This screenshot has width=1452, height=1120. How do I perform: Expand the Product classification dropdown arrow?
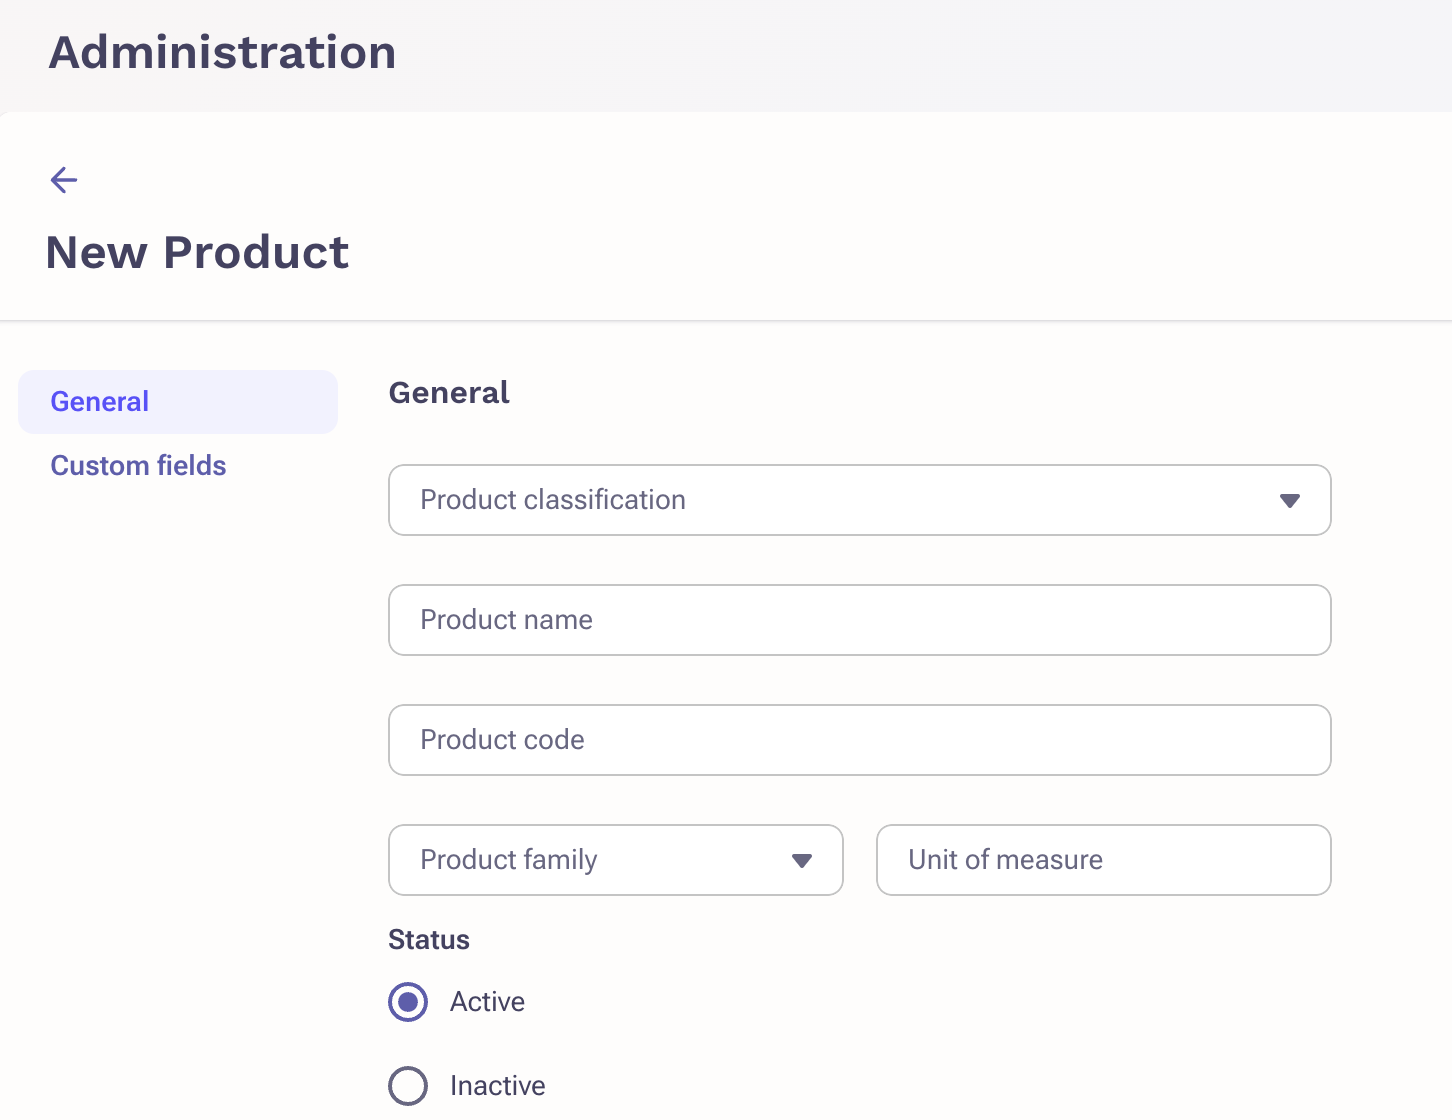pyautogui.click(x=1289, y=500)
